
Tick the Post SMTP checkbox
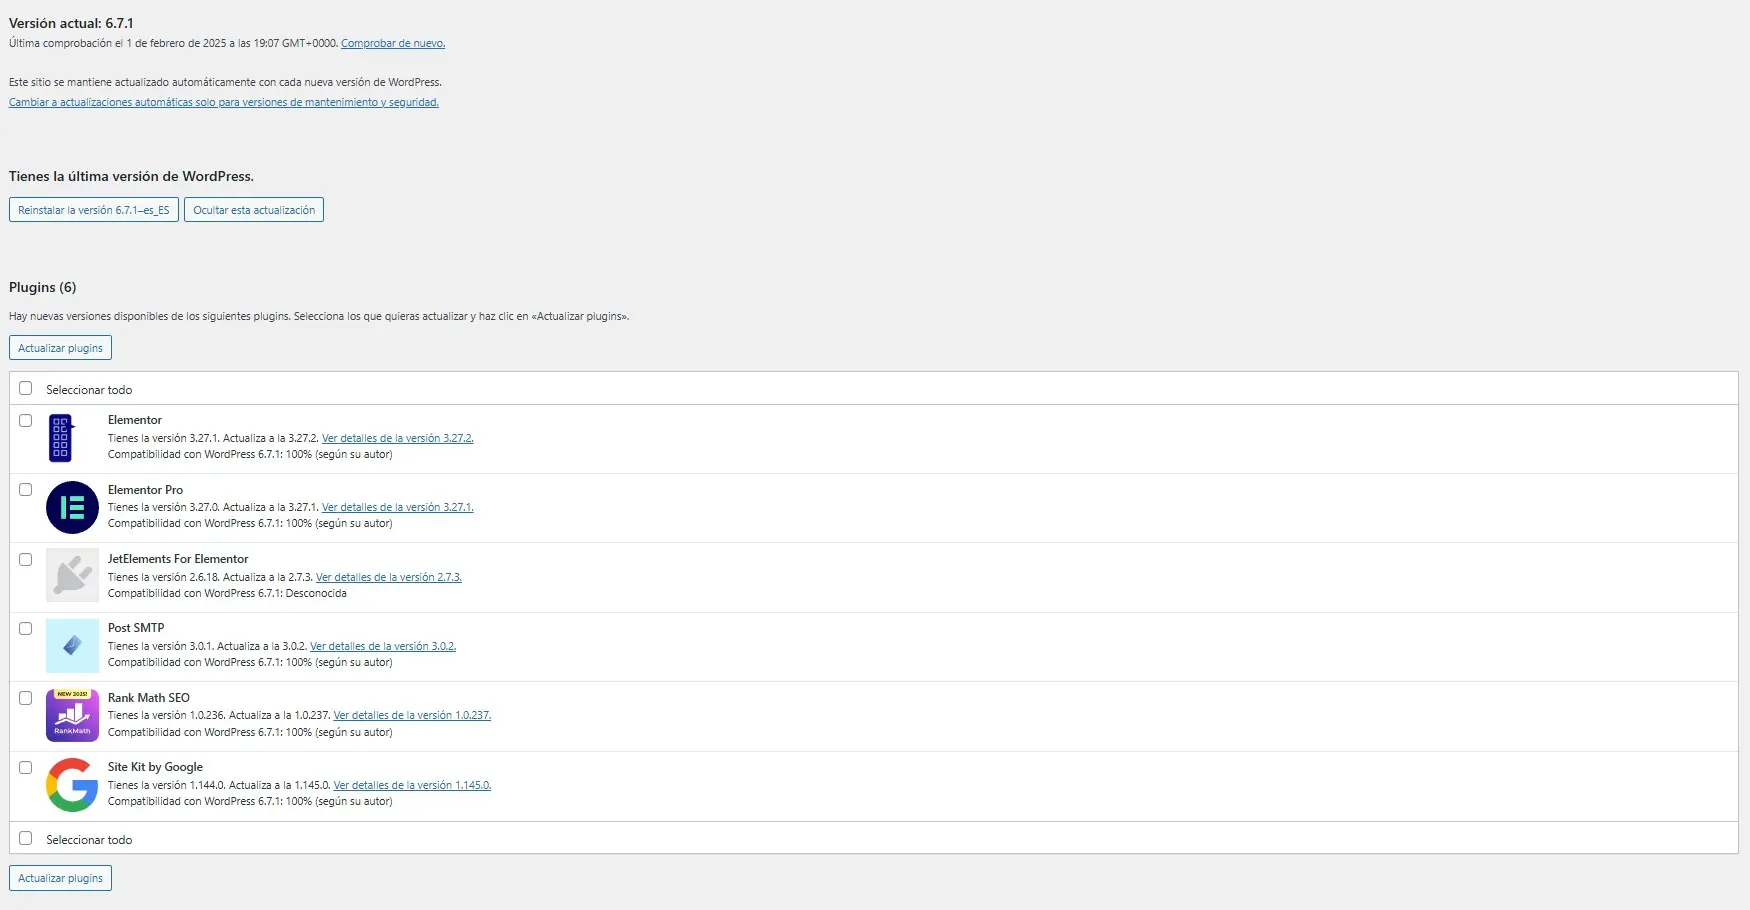pos(26,628)
